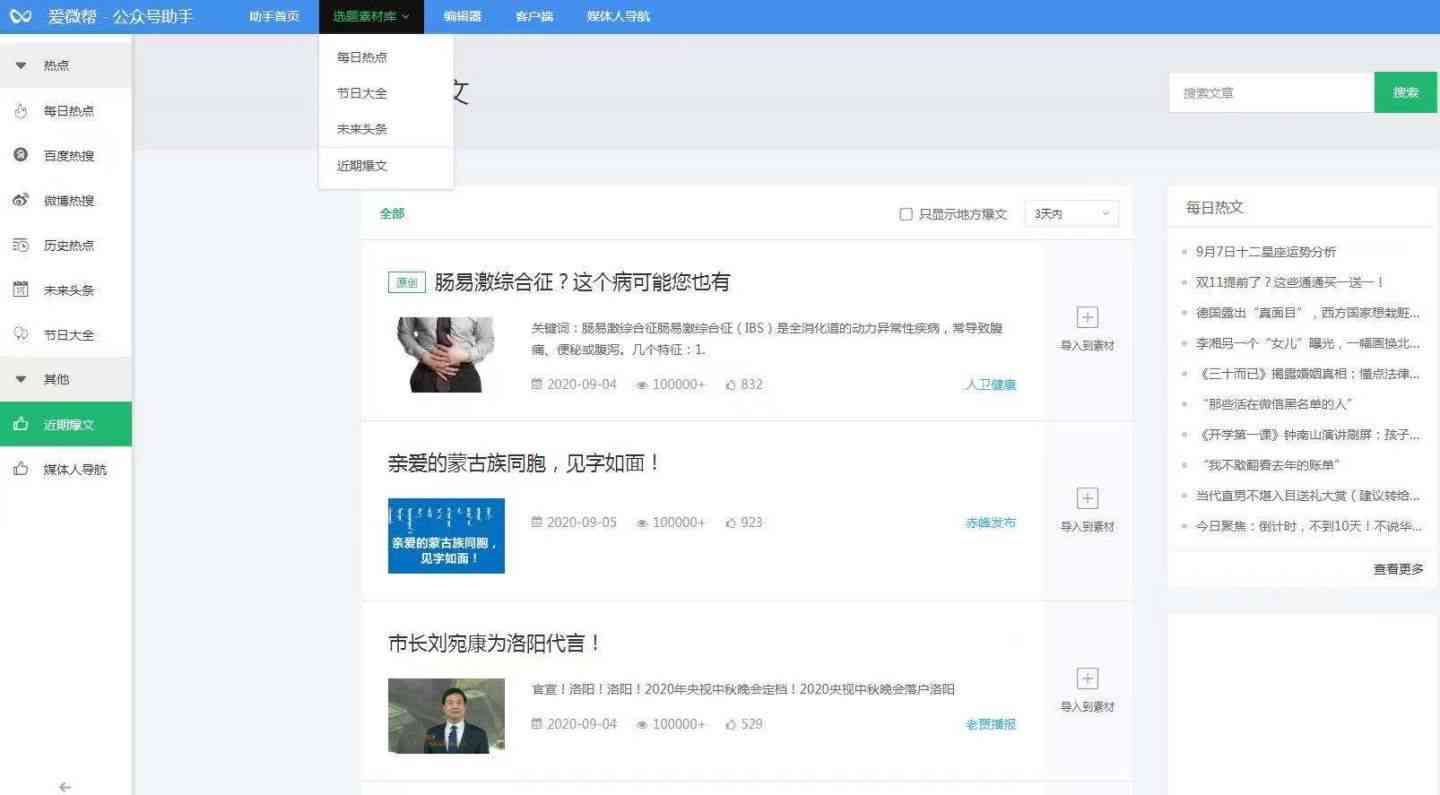
Task: Open 李湘另一个"女儿"曝光 hot article
Action: [1308, 343]
